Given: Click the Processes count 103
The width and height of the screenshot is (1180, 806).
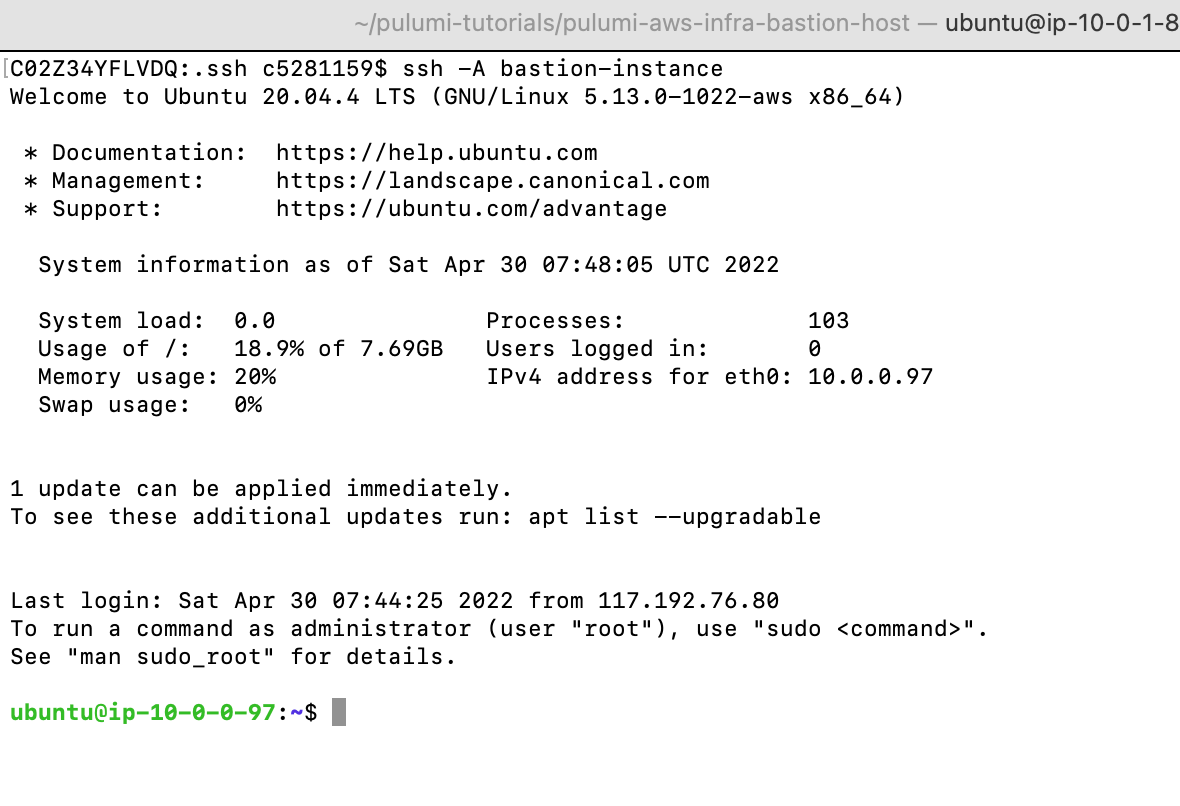Looking at the screenshot, I should (x=828, y=321).
